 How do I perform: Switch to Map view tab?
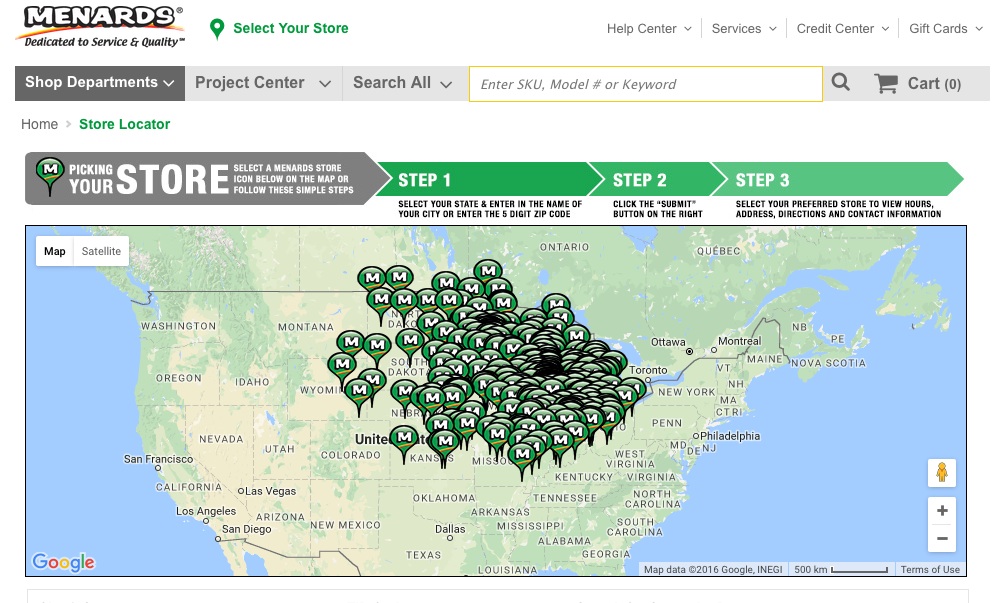[55, 251]
